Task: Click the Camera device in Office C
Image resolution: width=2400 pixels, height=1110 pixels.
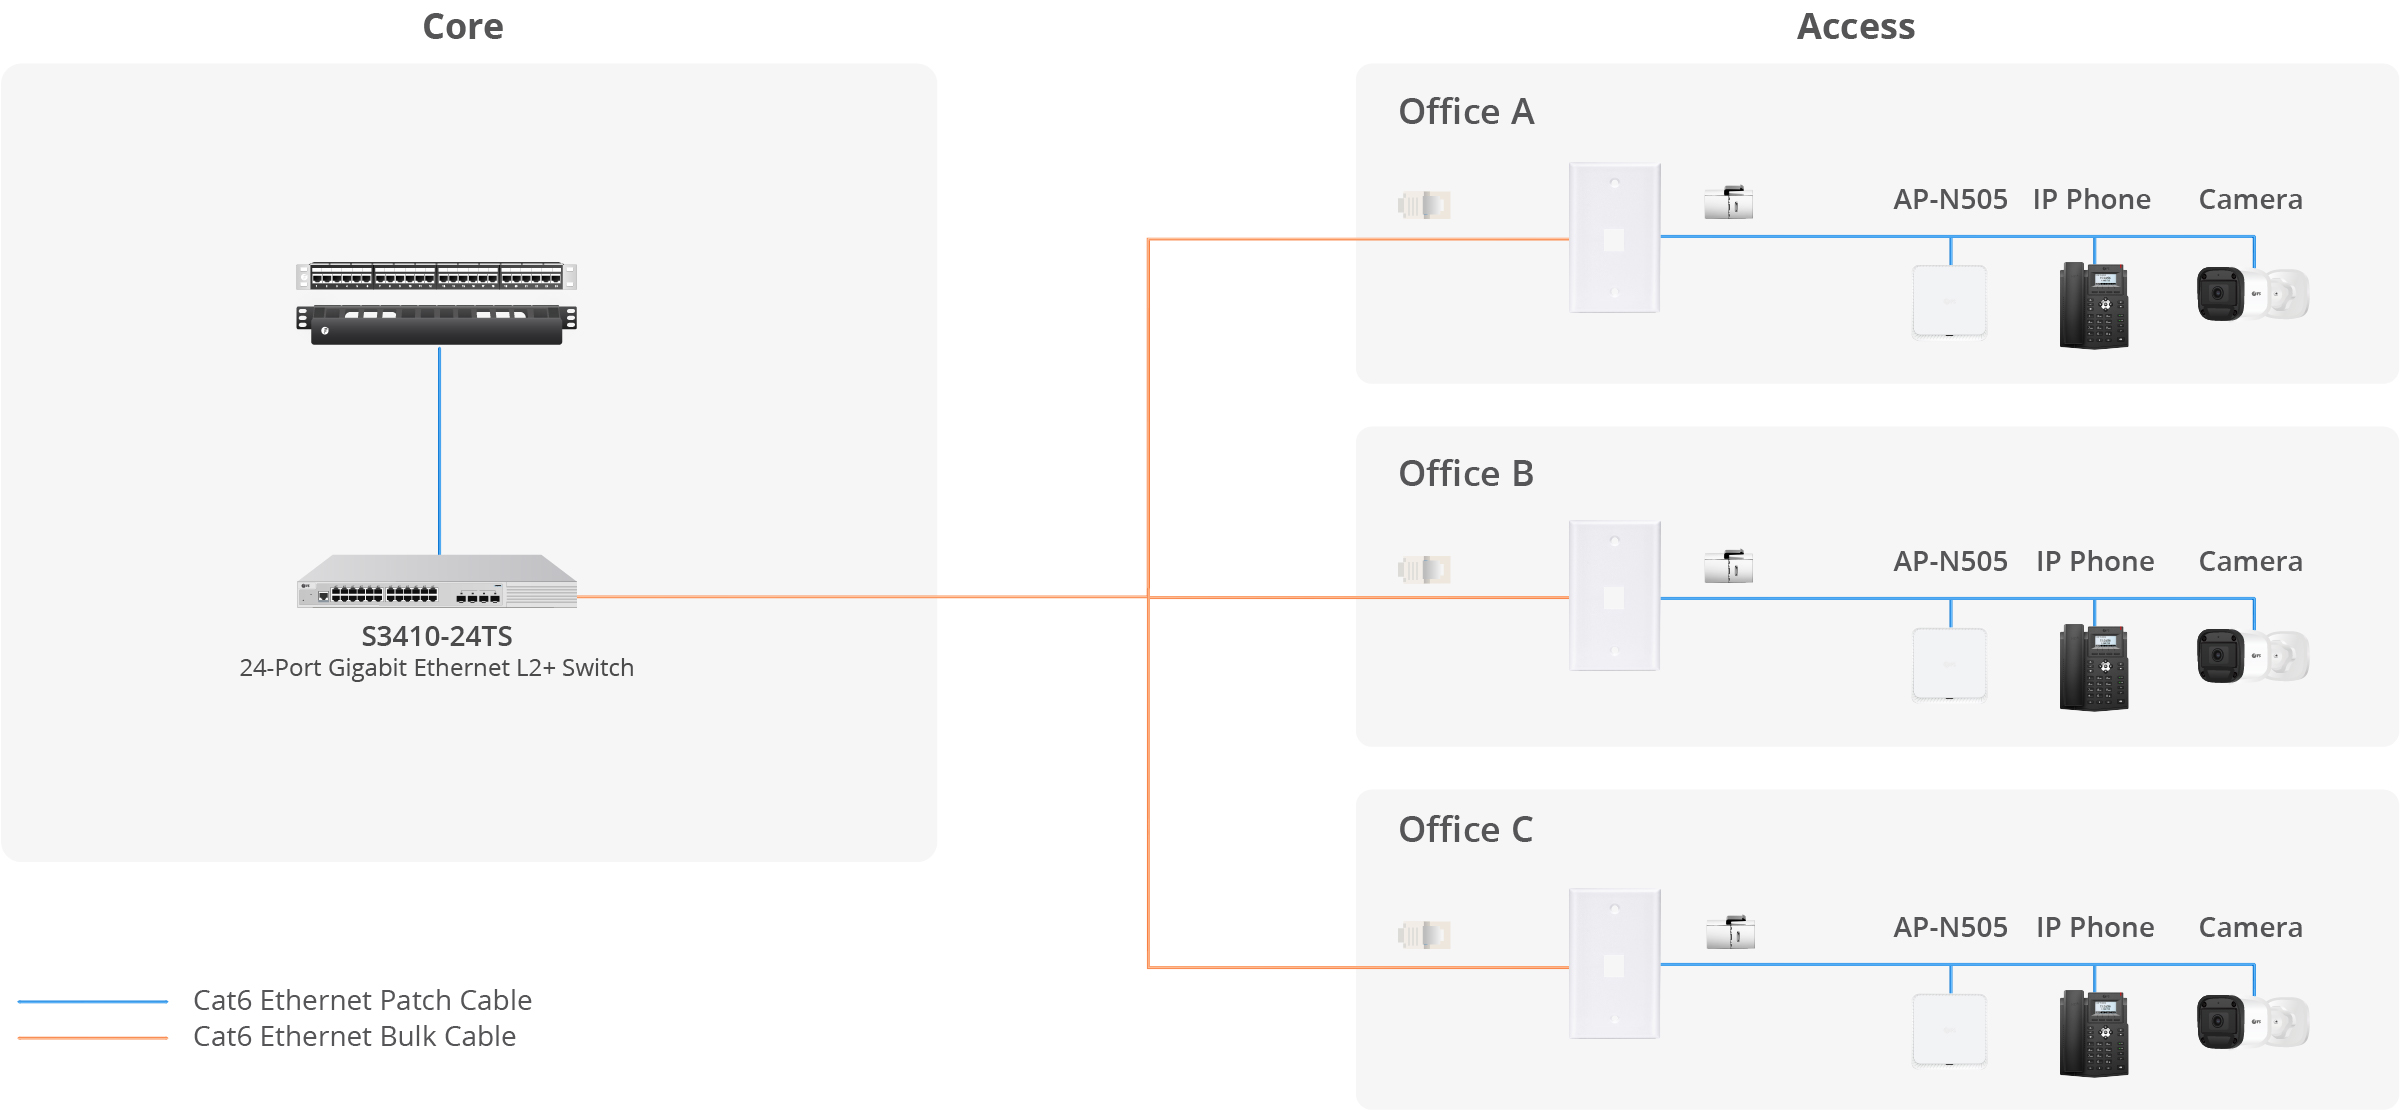Action: [x=2253, y=1022]
